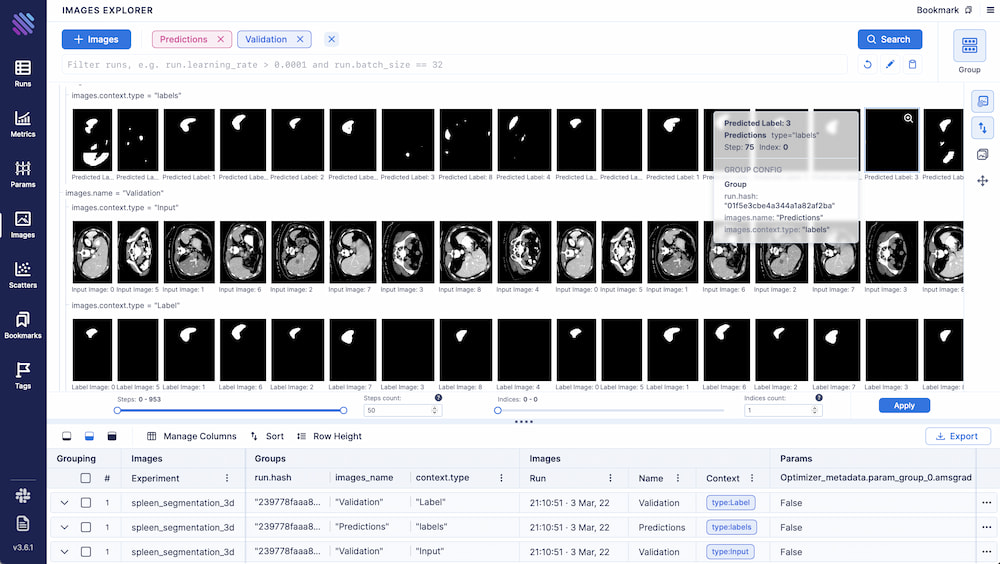This screenshot has width=1000, height=564.
Task: Open the Context column options menu
Action: pos(752,478)
